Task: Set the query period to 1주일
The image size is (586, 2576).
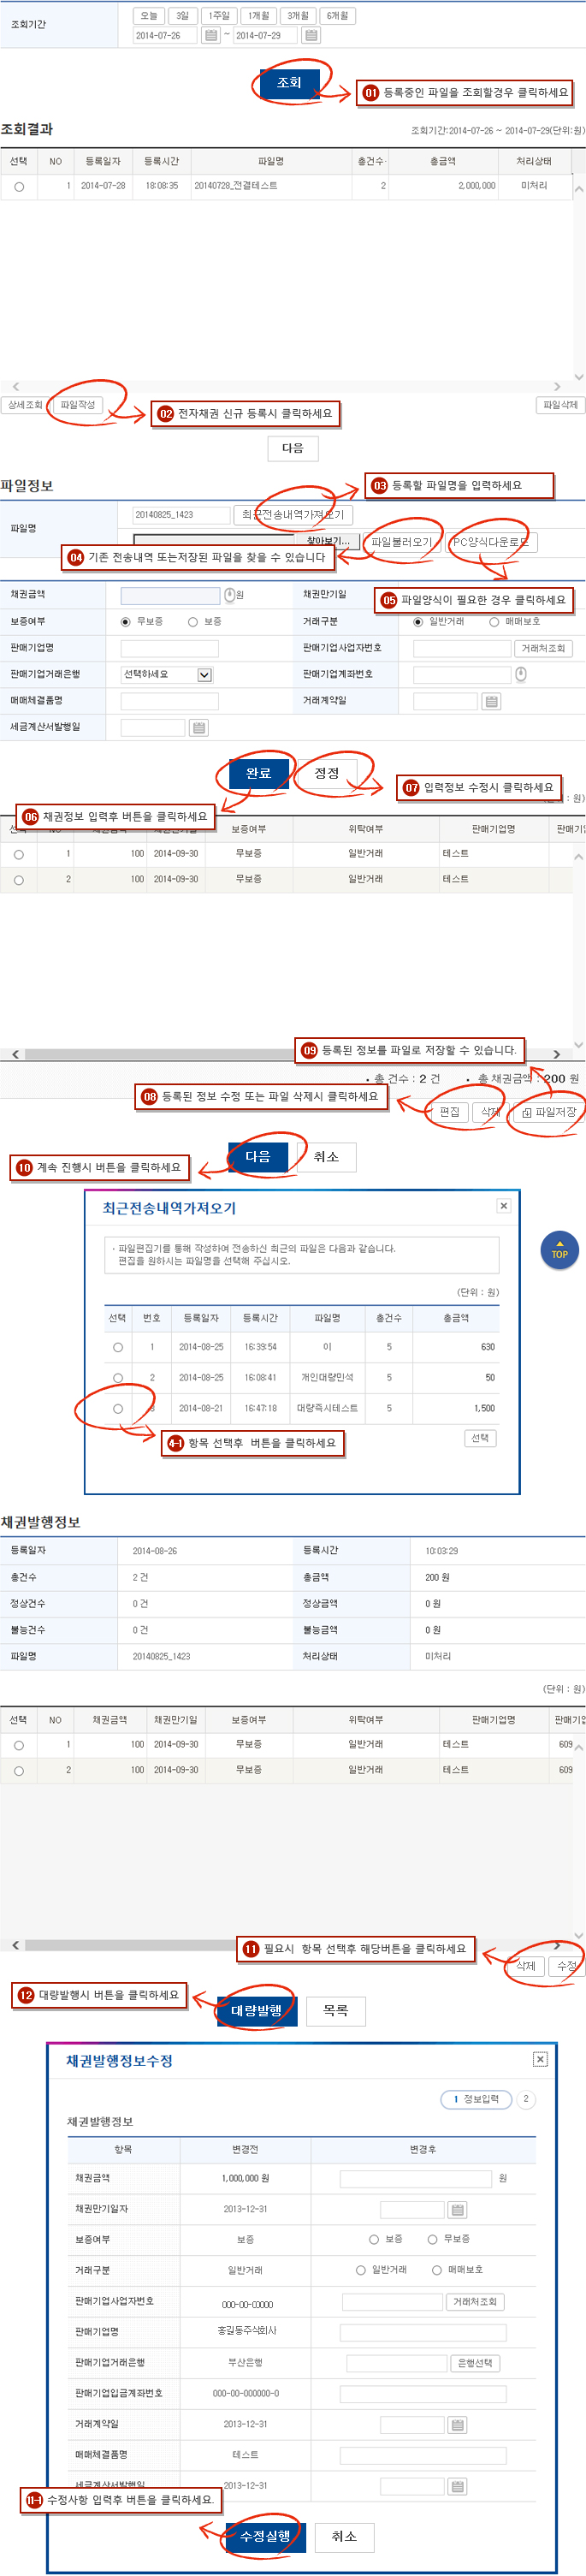Action: tap(219, 16)
